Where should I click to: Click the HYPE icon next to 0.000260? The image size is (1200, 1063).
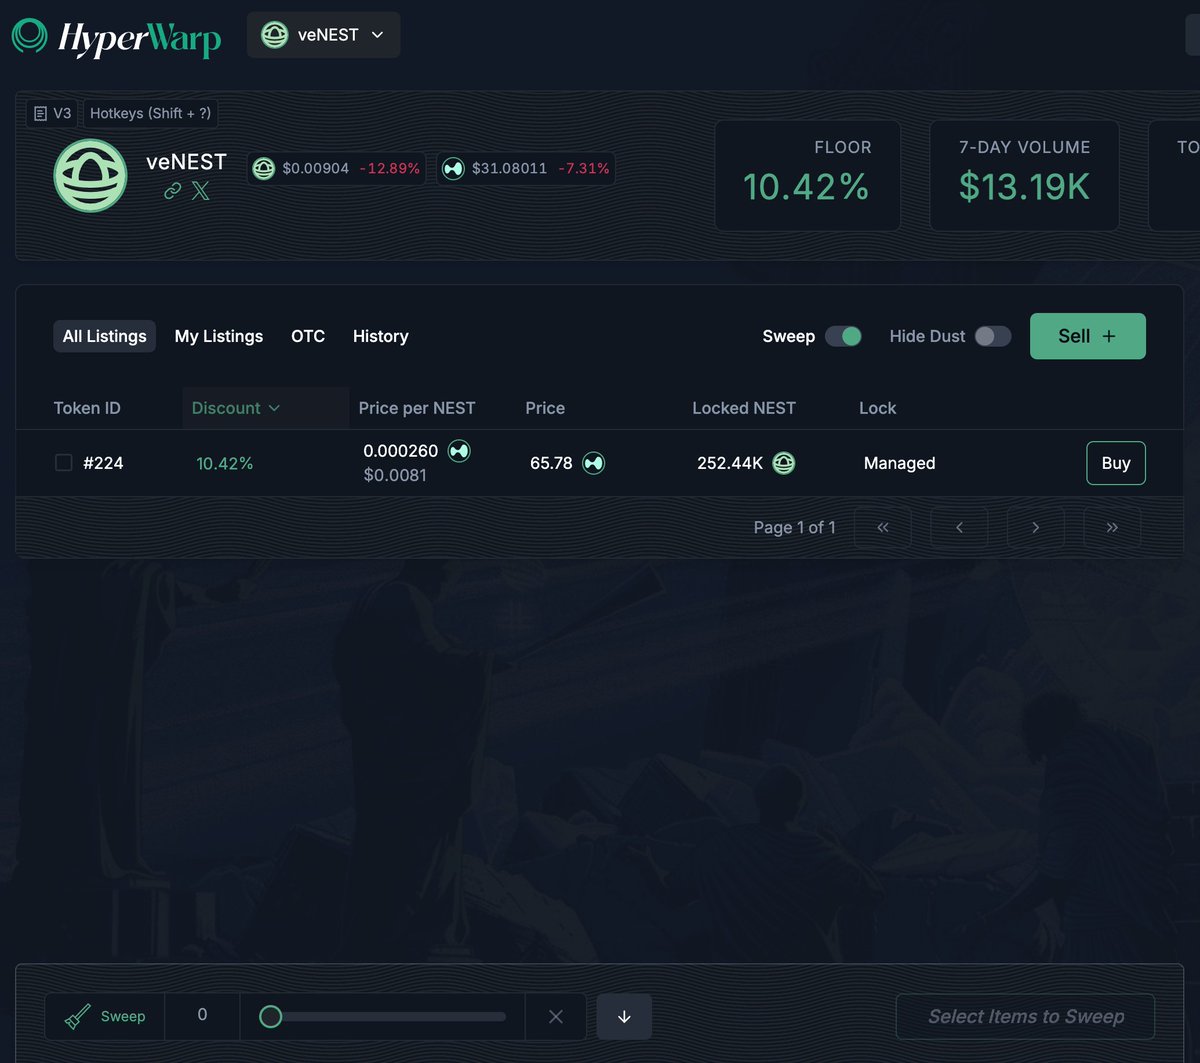coord(459,451)
